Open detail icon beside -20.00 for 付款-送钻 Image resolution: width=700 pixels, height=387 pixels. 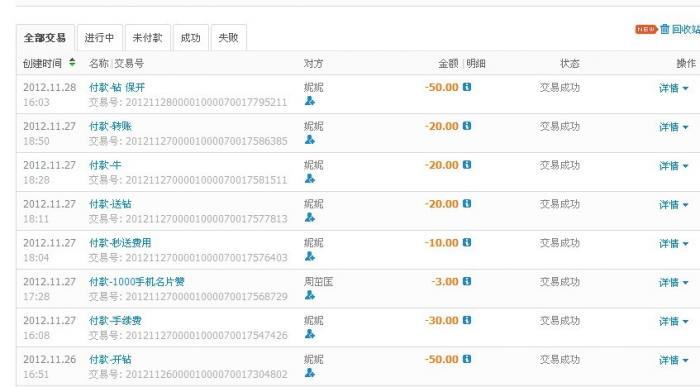pyautogui.click(x=467, y=204)
